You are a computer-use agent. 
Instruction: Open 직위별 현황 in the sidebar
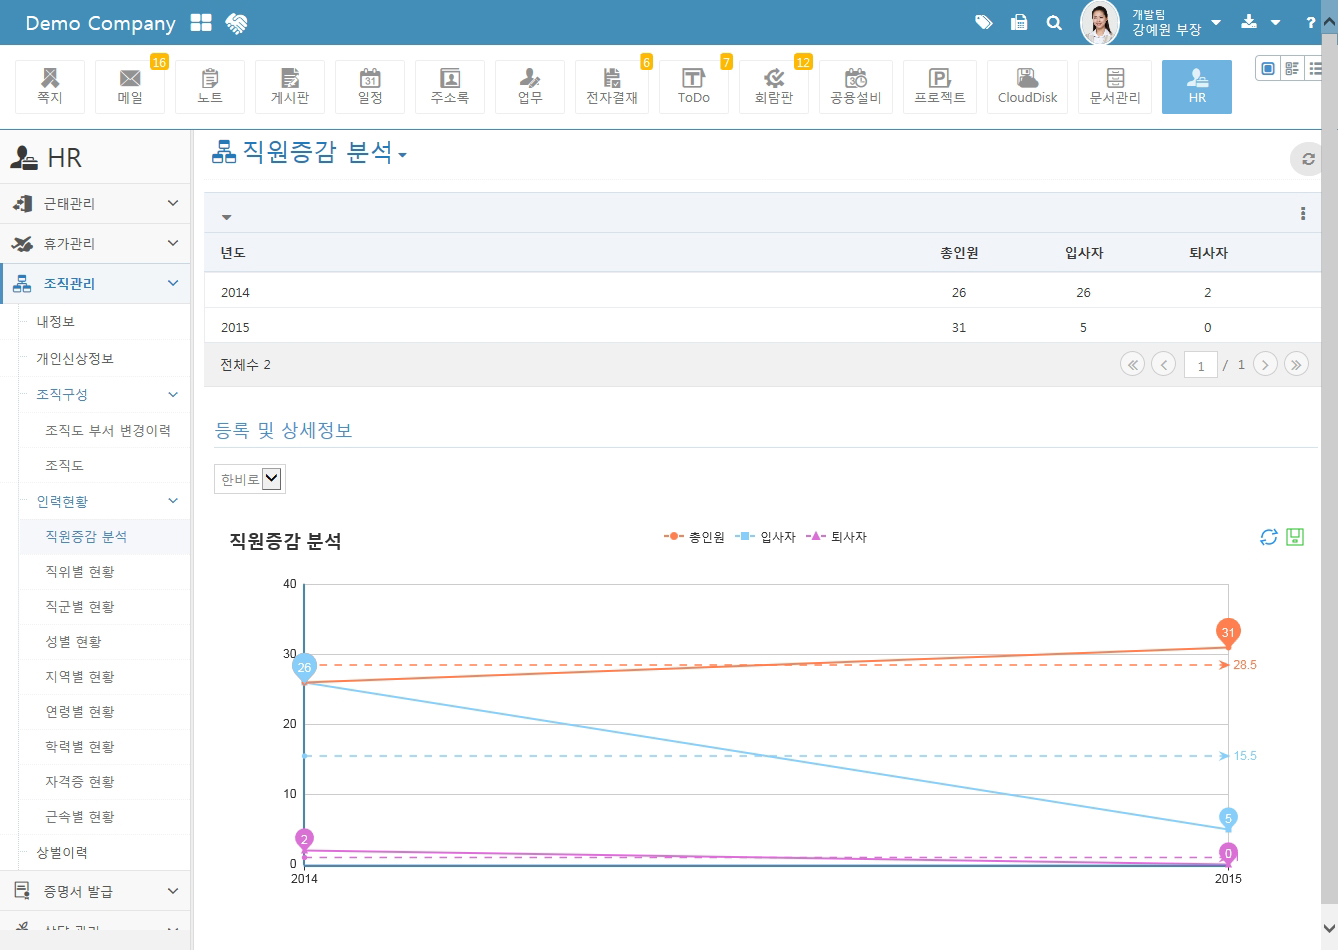coord(80,572)
